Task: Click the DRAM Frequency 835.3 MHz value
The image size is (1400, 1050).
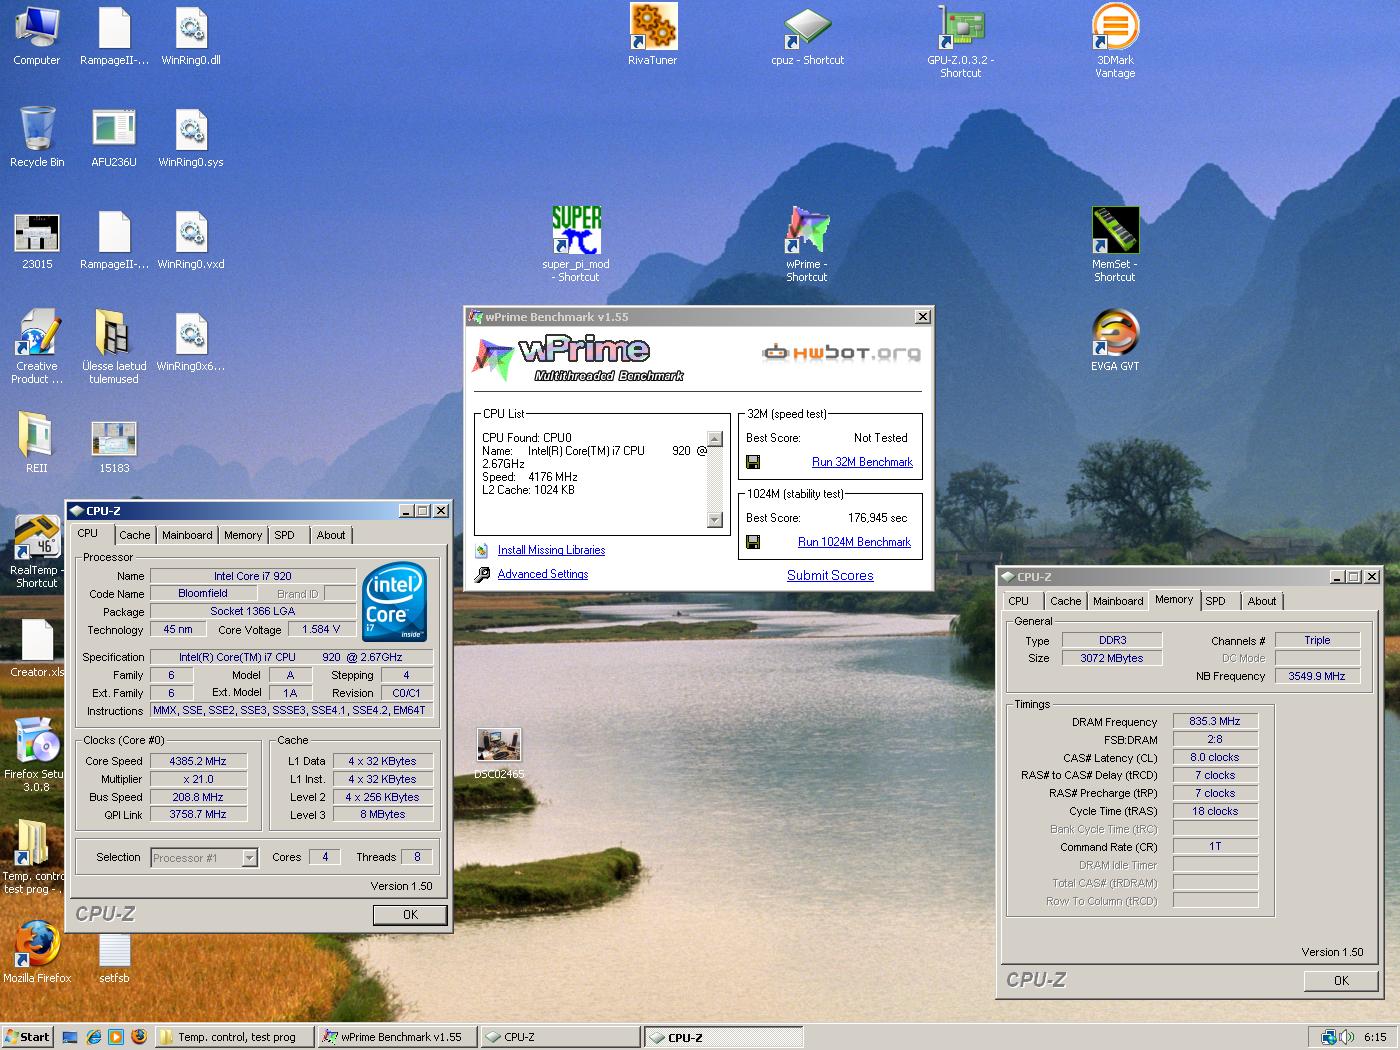Action: (x=1215, y=721)
